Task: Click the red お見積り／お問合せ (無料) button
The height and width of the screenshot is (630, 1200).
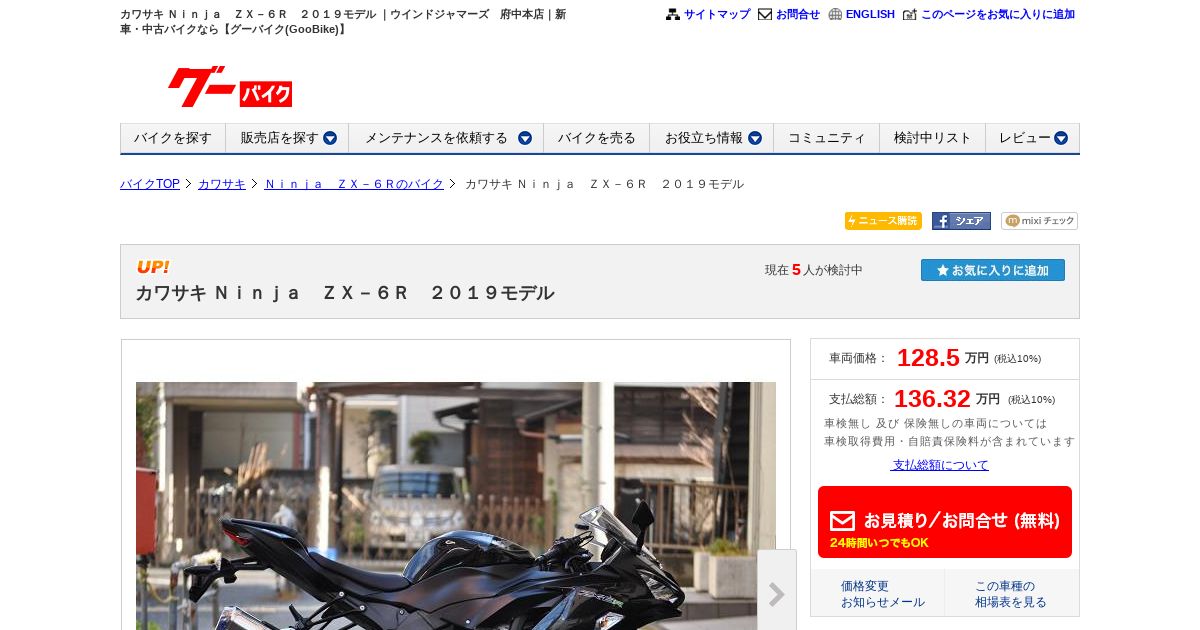Action: 945,522
